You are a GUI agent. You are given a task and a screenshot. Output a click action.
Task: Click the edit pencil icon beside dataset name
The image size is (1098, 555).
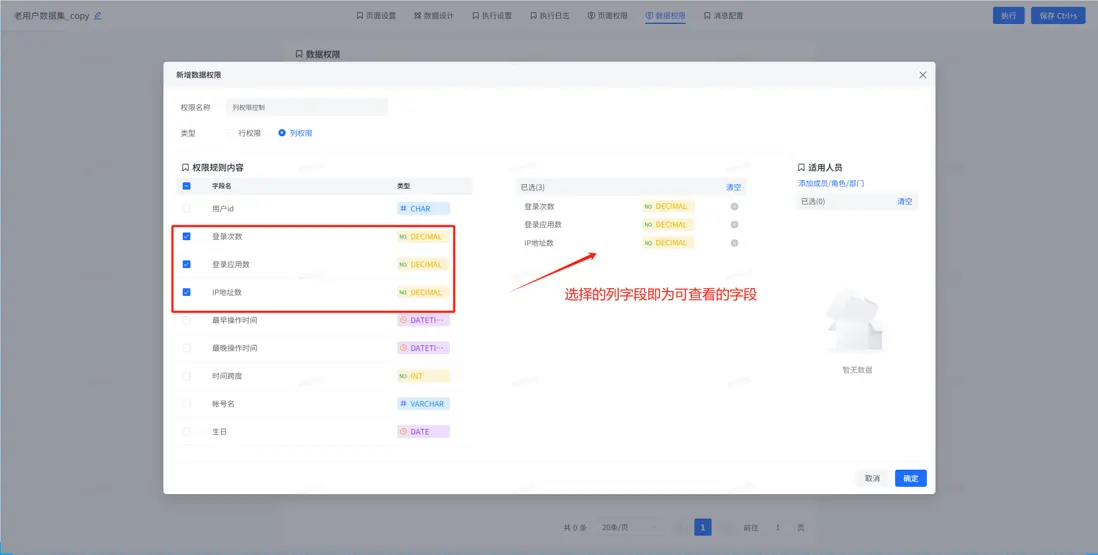[98, 15]
